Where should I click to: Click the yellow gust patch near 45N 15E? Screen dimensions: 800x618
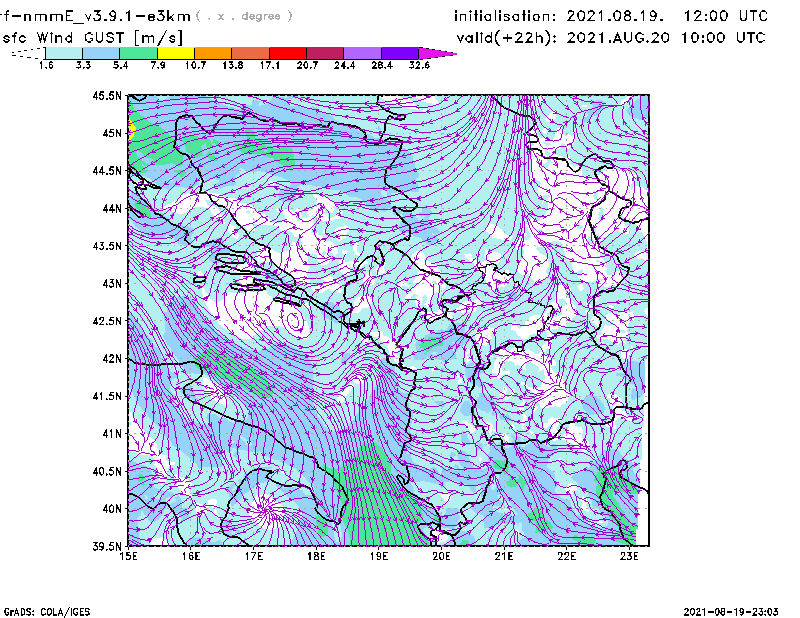coord(131,130)
